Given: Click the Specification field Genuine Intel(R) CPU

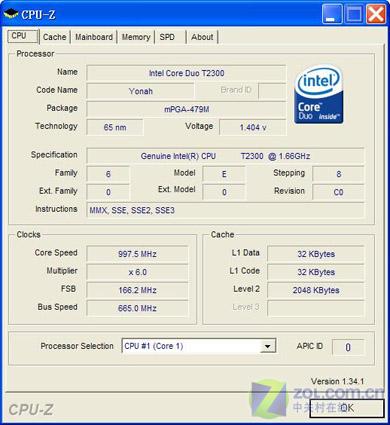Looking at the screenshot, I should click(x=225, y=156).
